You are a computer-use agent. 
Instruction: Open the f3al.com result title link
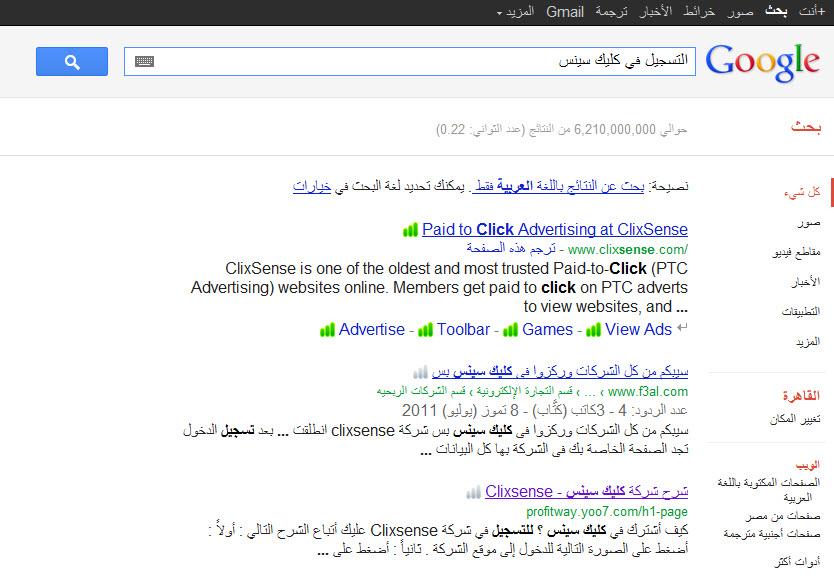560,371
